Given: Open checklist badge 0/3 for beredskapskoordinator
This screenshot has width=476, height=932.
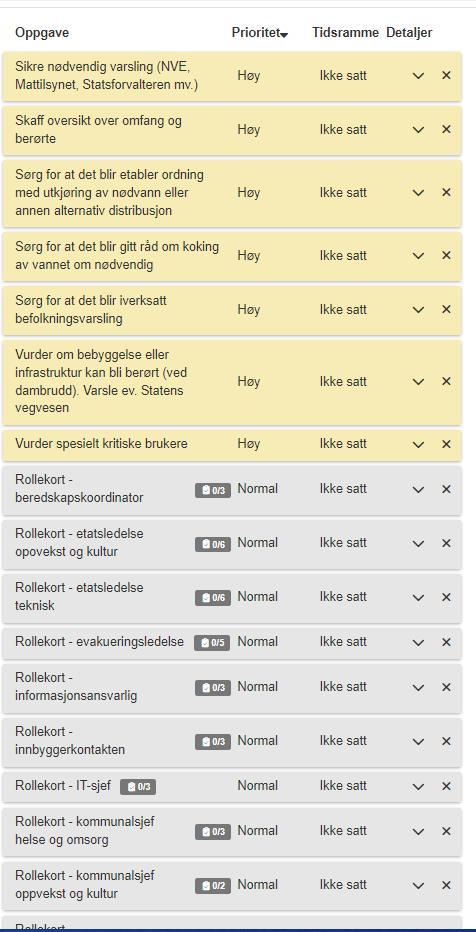Looking at the screenshot, I should (x=213, y=490).
